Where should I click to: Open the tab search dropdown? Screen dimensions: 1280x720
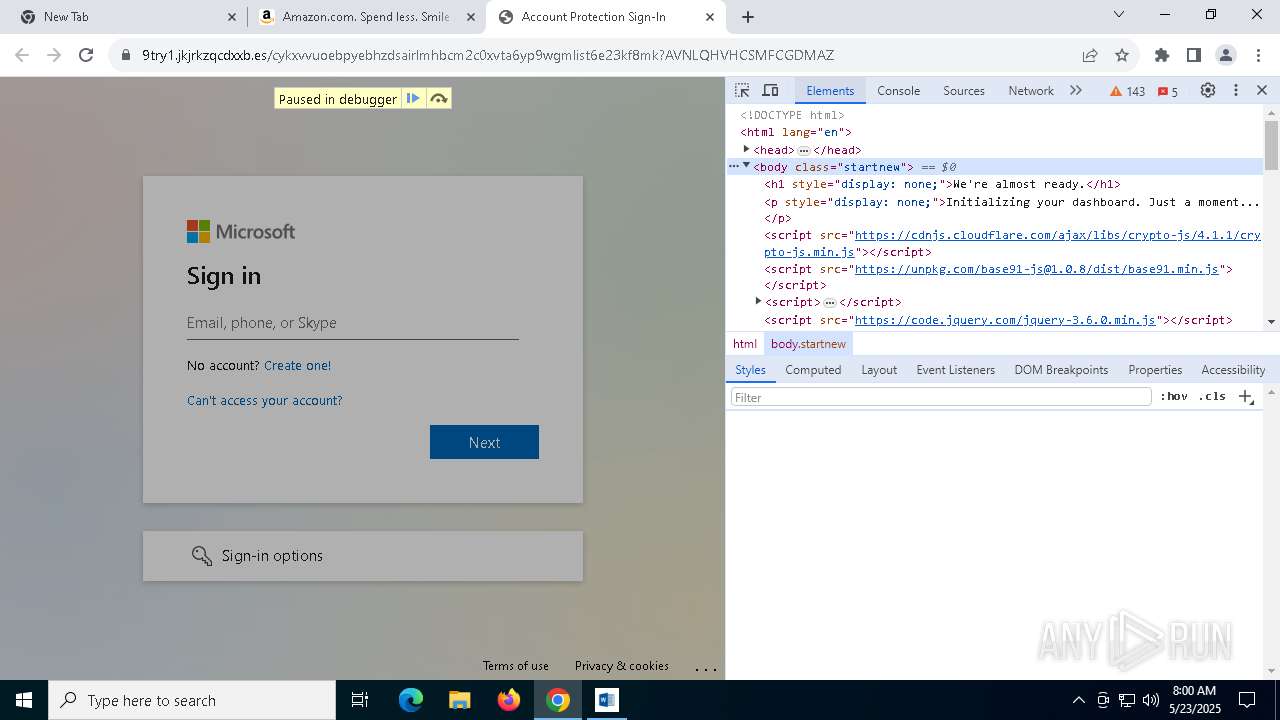[x=1119, y=14]
